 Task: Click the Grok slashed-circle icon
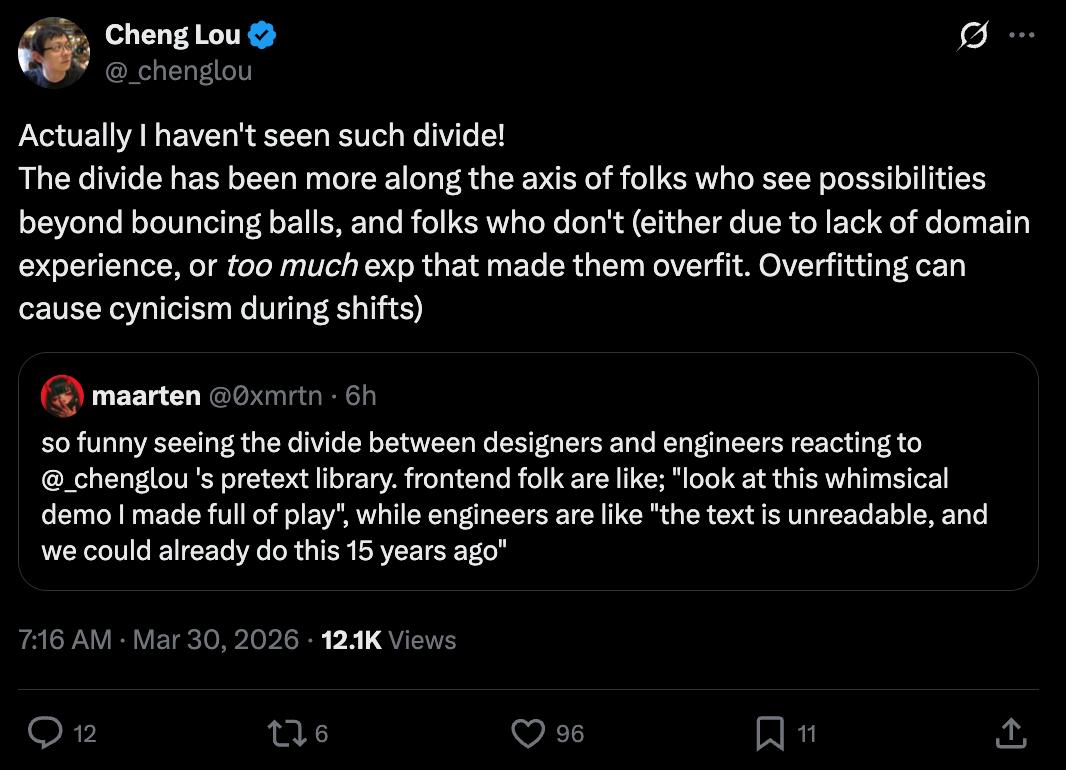coord(972,37)
